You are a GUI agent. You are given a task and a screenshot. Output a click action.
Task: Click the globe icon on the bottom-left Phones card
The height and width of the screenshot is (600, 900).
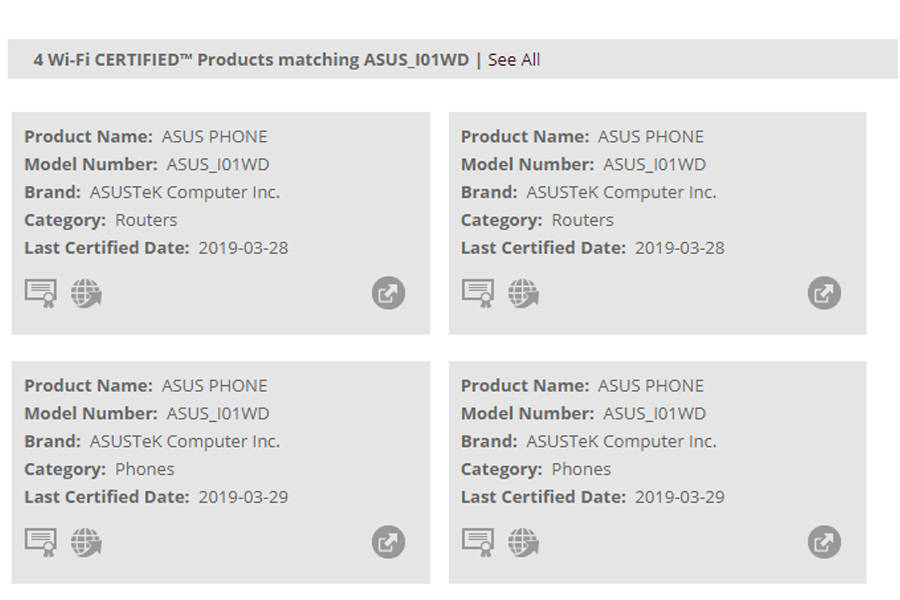click(x=84, y=542)
